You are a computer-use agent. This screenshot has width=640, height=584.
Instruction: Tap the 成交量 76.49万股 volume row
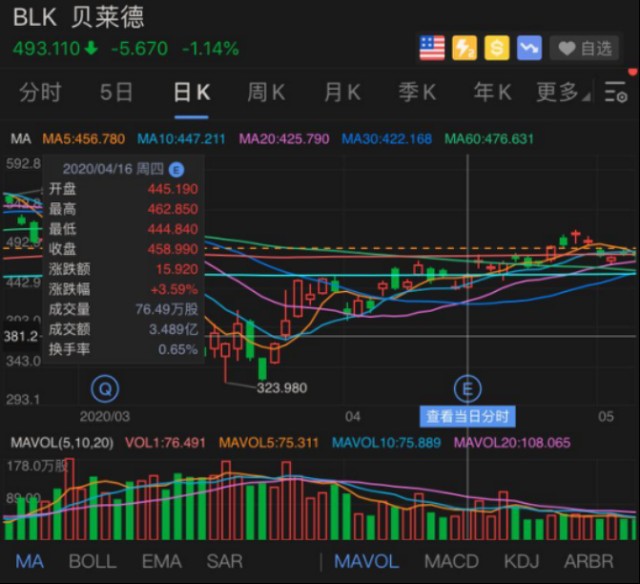(123, 309)
